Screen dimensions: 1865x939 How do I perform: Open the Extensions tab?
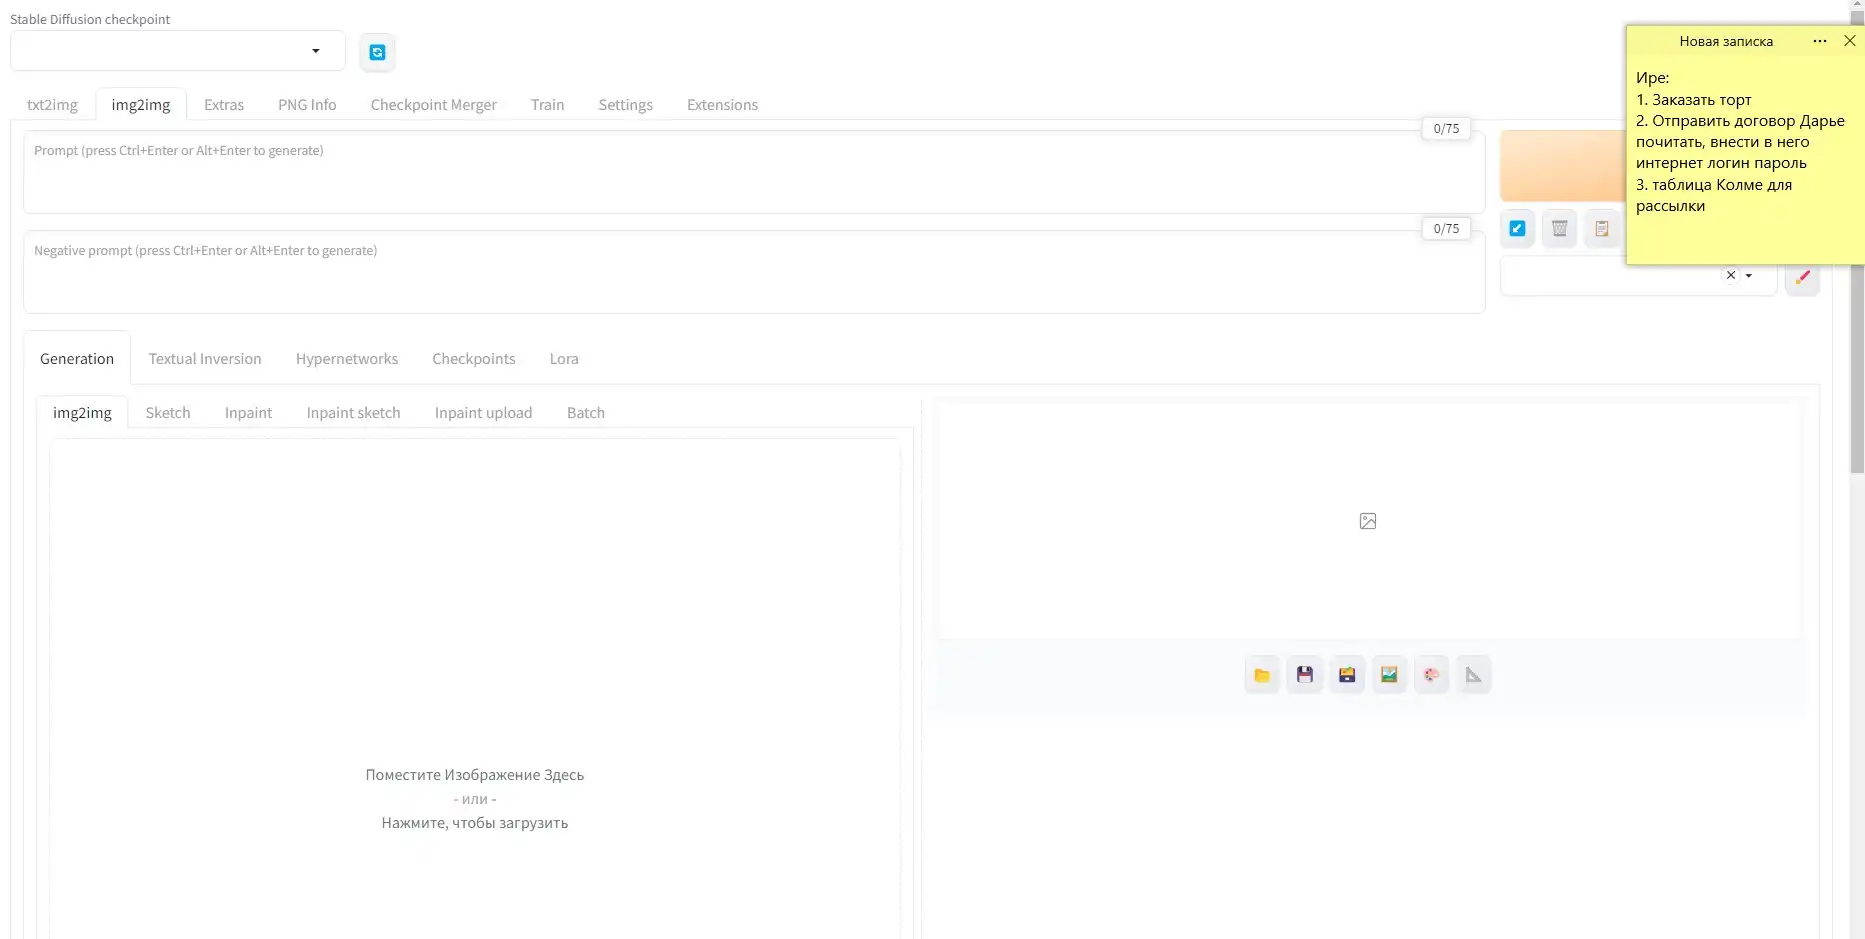pos(722,105)
